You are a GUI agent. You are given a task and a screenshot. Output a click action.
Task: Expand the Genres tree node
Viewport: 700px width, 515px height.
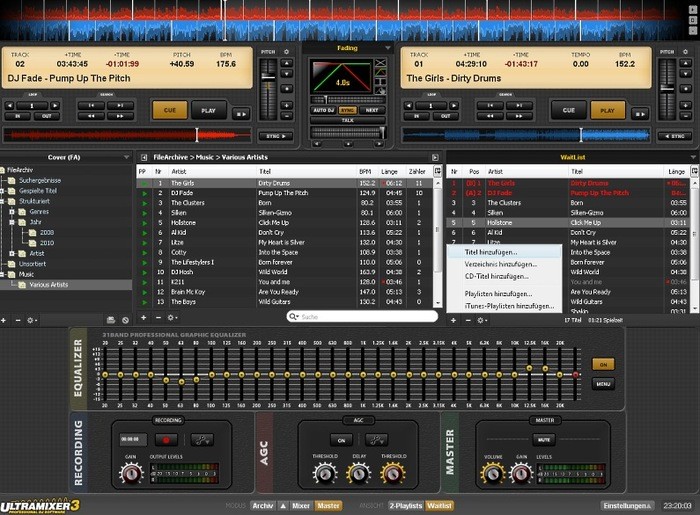coord(12,212)
